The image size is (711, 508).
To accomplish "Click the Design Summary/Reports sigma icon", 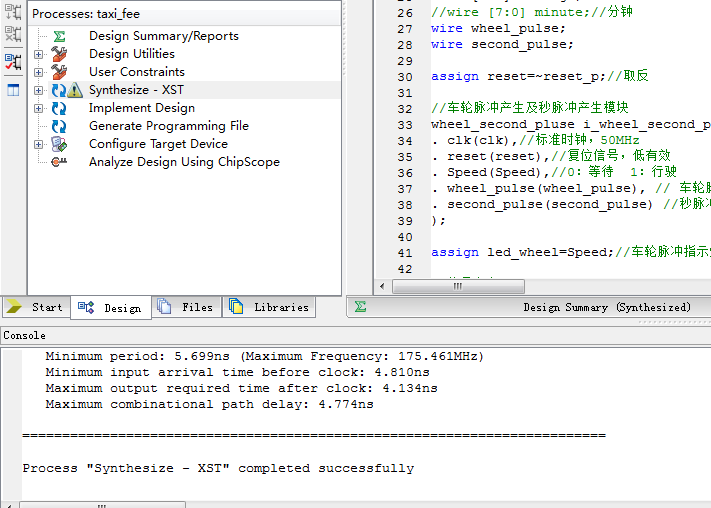I will click(59, 36).
